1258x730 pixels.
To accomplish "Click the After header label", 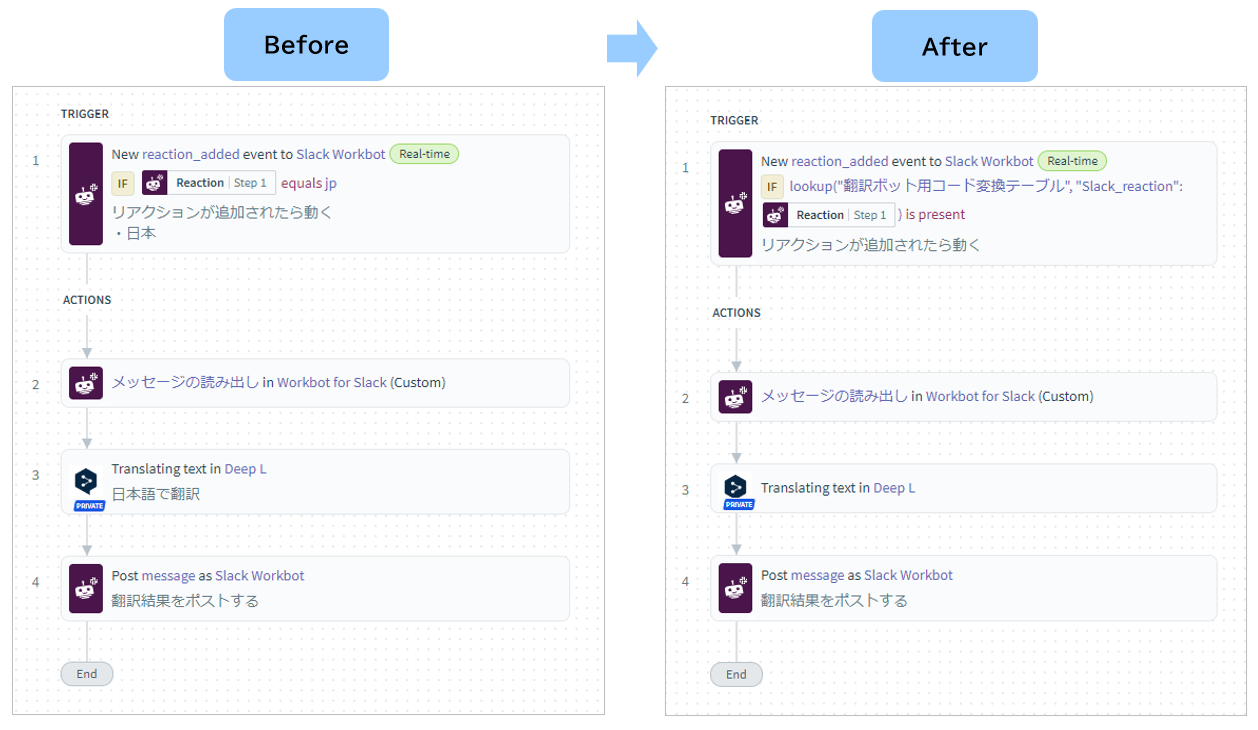I will [955, 47].
